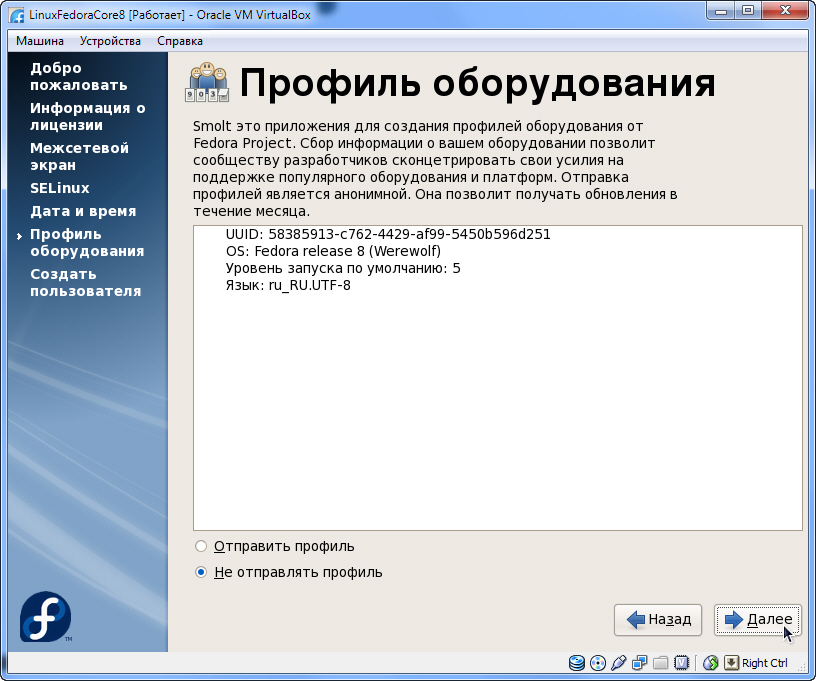Click the shared folders status icon
Viewport: 816px width, 681px height.
click(x=660, y=663)
